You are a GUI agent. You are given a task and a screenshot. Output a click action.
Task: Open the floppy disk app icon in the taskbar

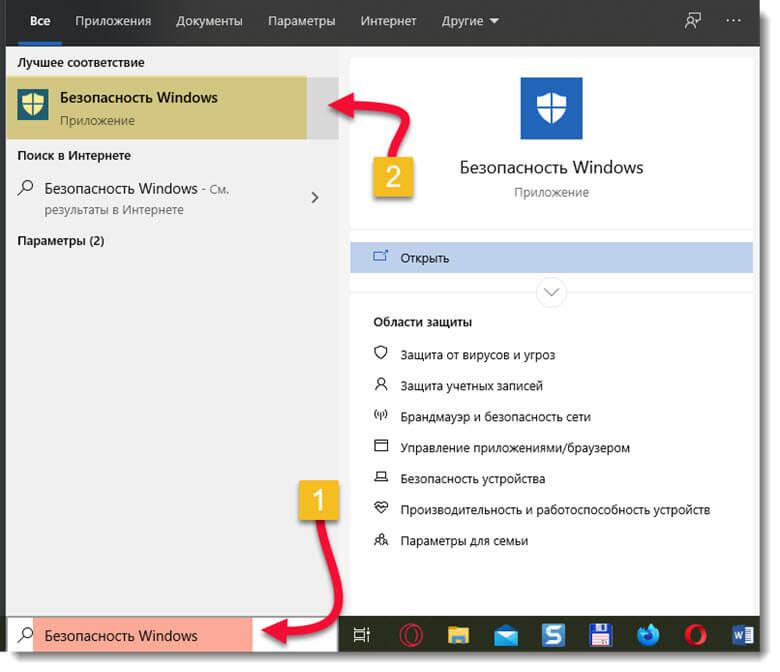pos(600,635)
